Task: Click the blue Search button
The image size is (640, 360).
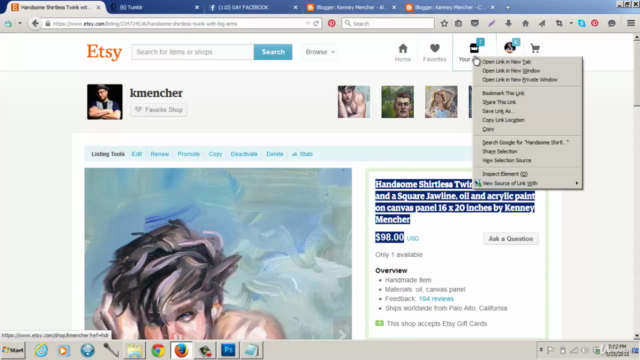Action: (x=273, y=52)
